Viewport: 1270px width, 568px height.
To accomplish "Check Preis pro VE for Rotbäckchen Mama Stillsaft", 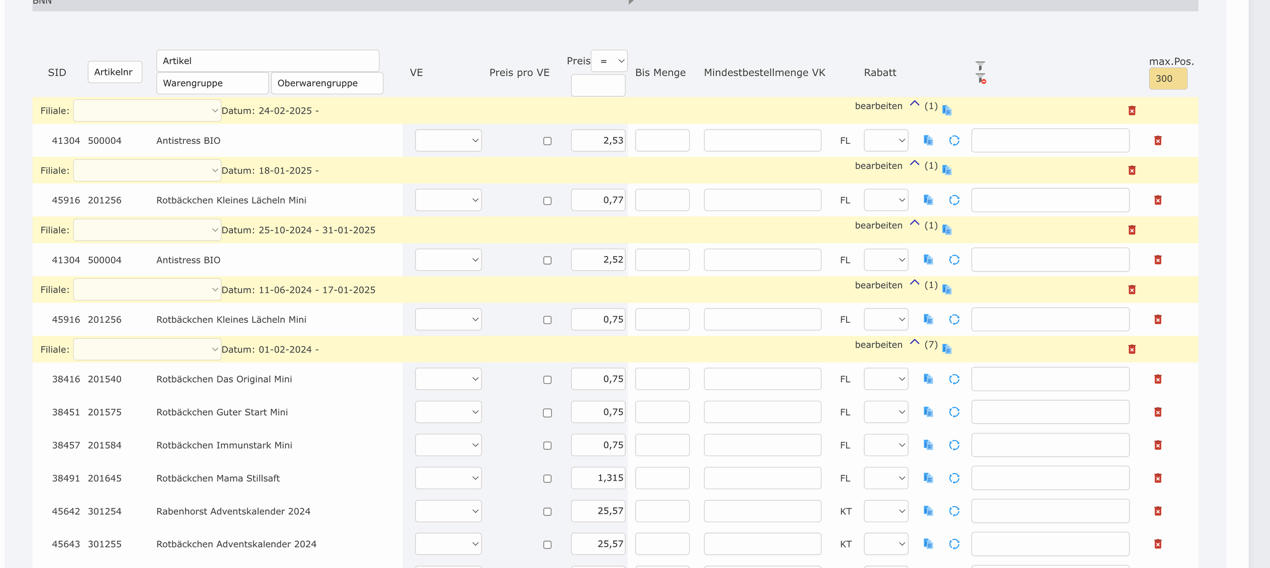I will (547, 479).
